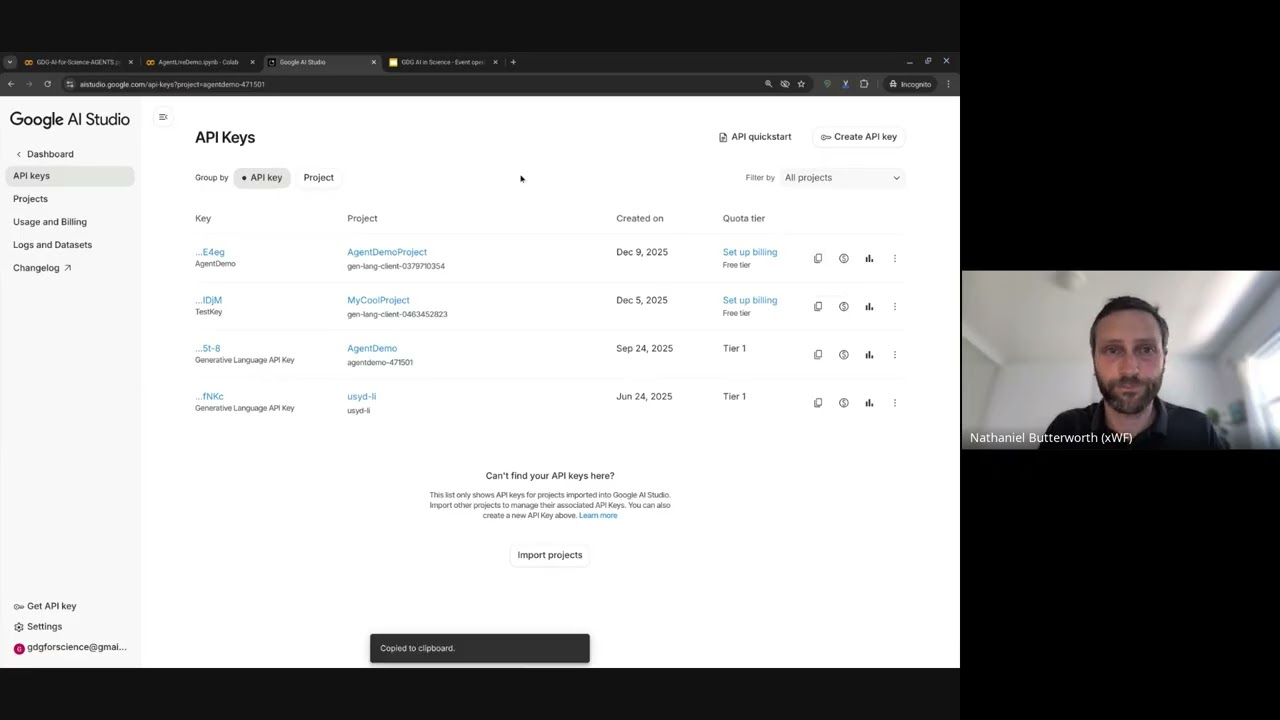Click Get API key in sidebar

[x=45, y=606]
